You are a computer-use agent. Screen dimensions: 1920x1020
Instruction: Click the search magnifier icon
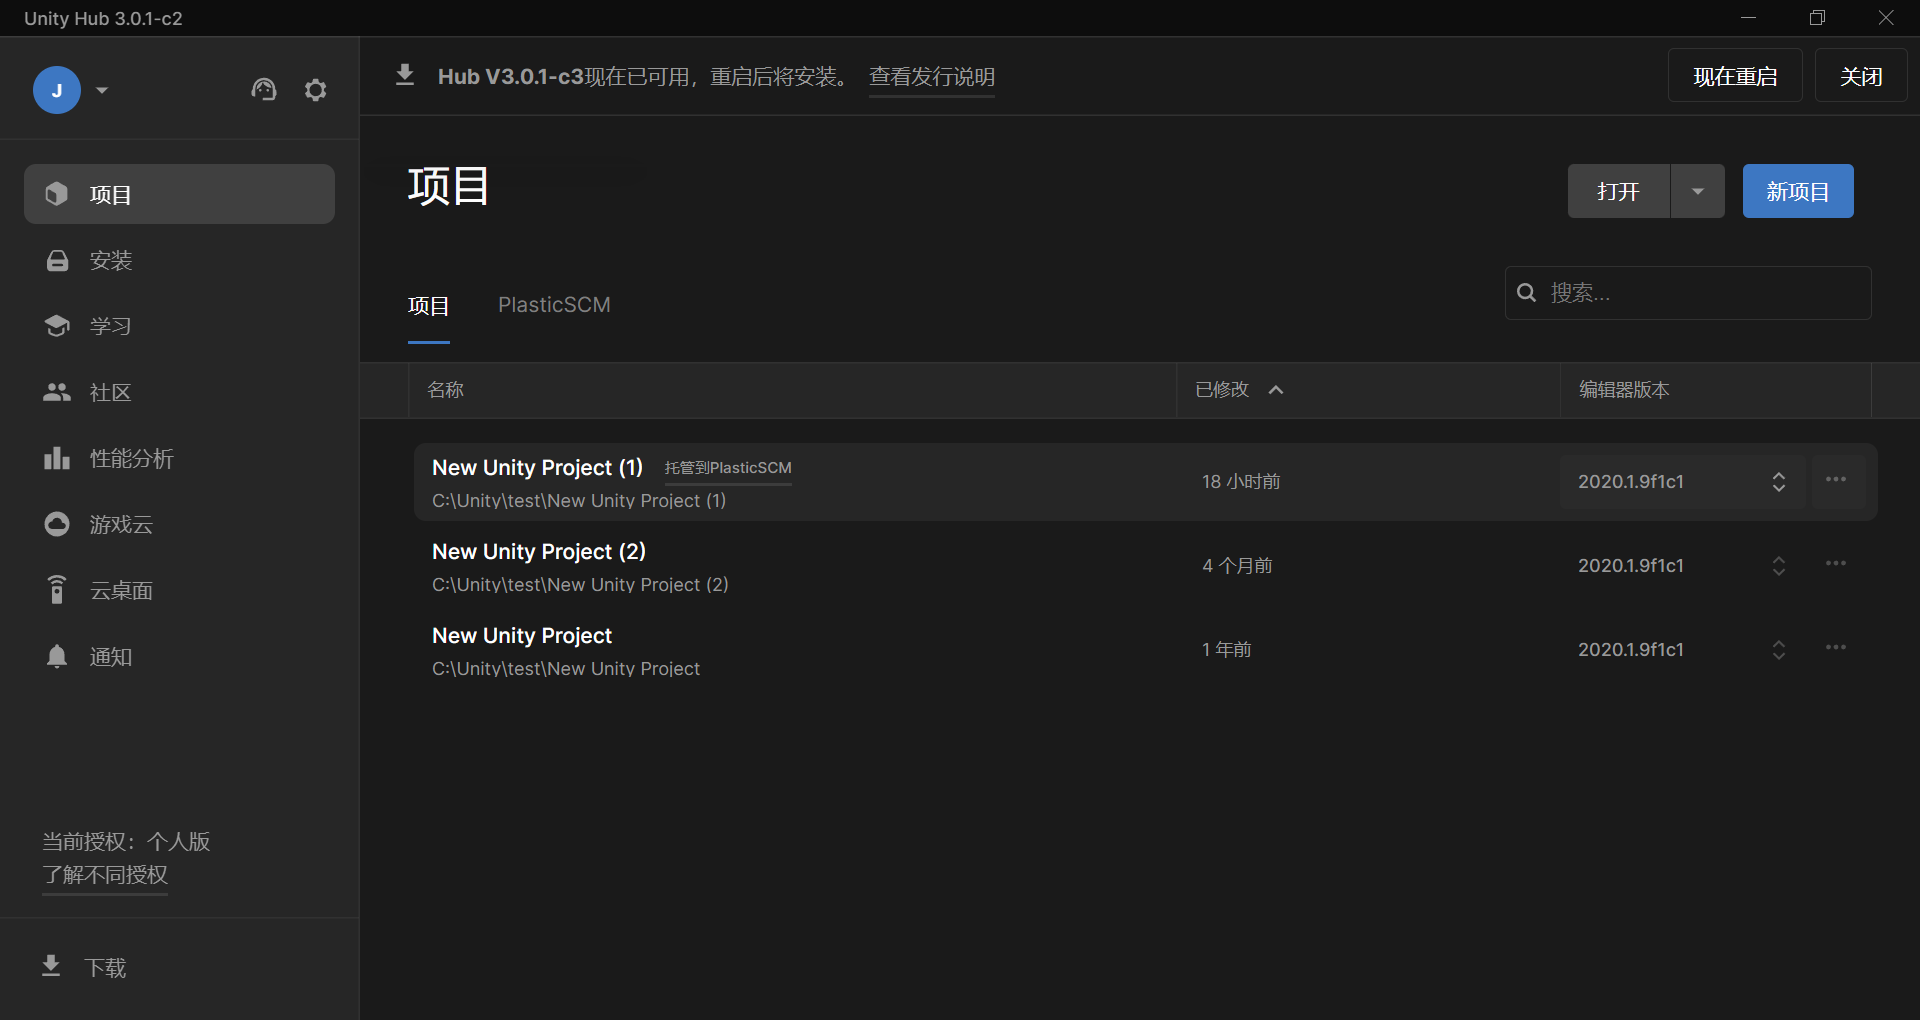coord(1527,293)
